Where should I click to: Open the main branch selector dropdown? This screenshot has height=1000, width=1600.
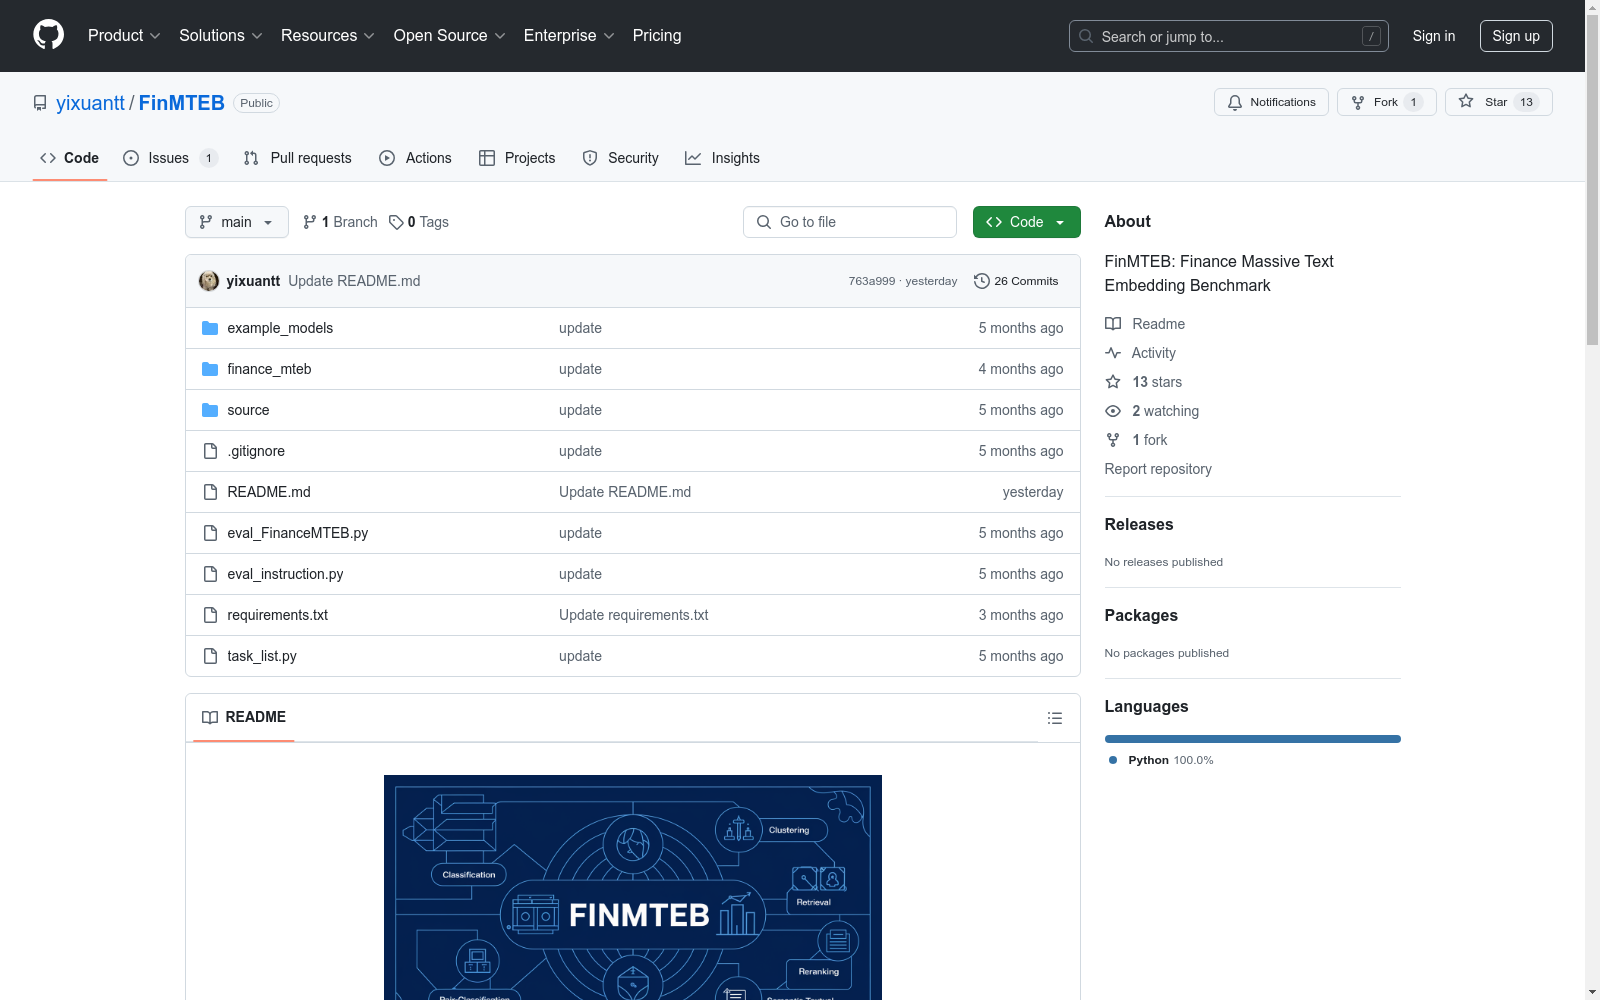[237, 222]
